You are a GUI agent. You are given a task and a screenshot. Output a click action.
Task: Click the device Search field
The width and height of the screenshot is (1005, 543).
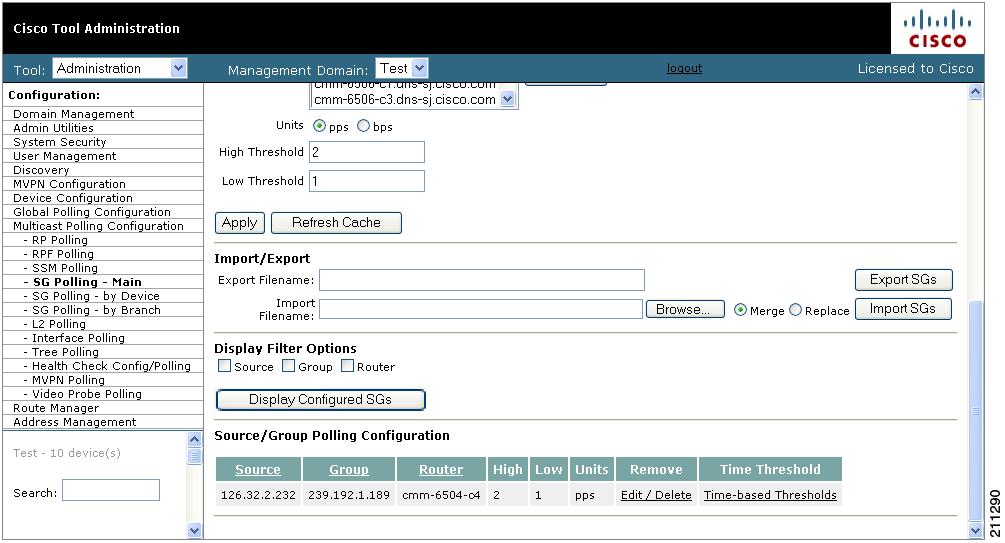[x=111, y=490]
